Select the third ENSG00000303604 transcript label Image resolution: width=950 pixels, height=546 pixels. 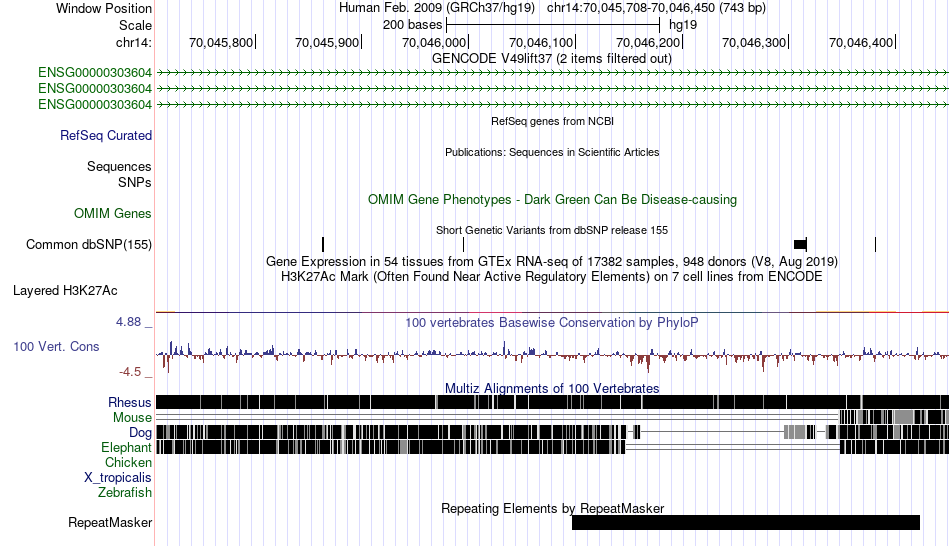tap(95, 105)
